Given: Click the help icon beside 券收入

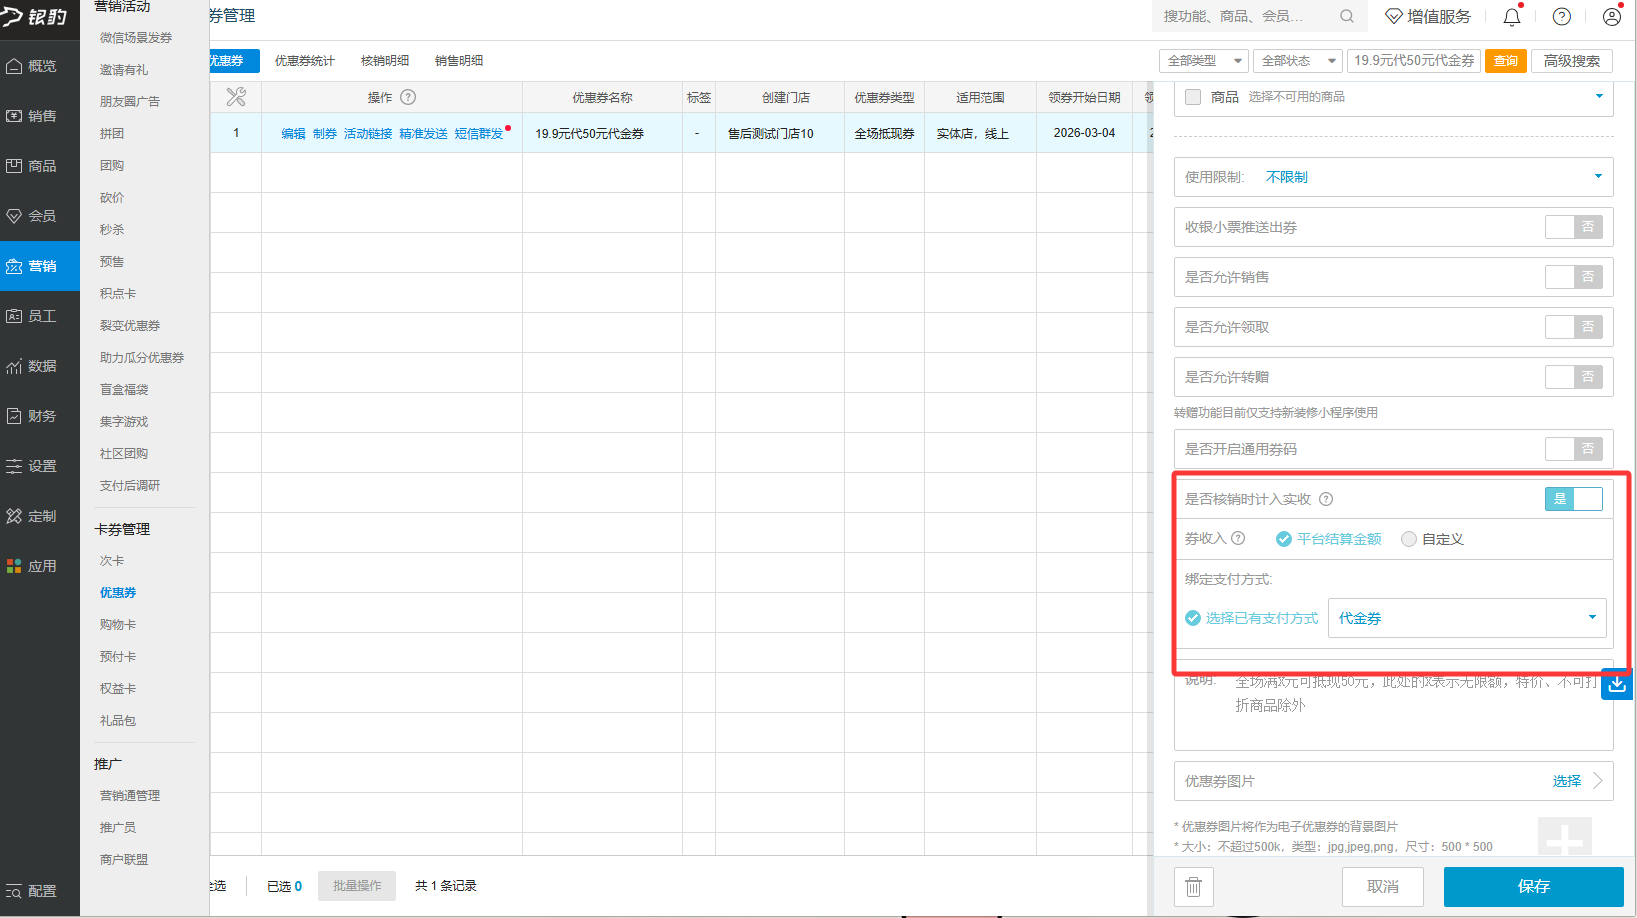Looking at the screenshot, I should [x=1238, y=538].
